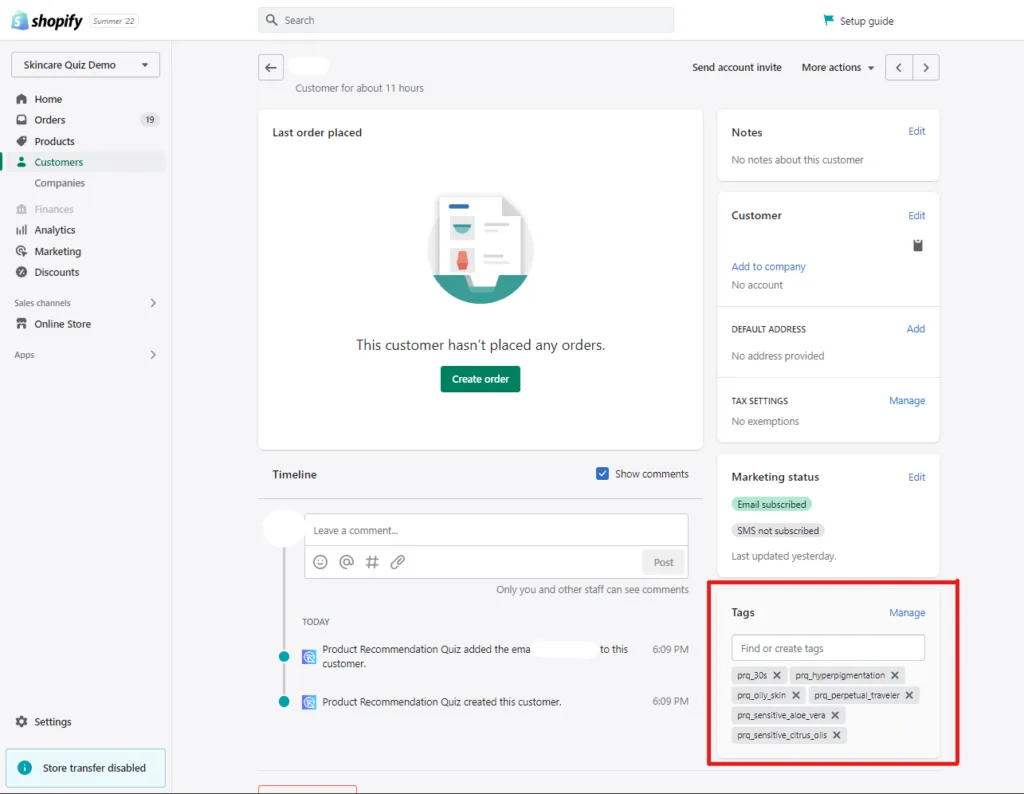Click the Products tag icon
This screenshot has width=1024, height=794.
[22, 141]
